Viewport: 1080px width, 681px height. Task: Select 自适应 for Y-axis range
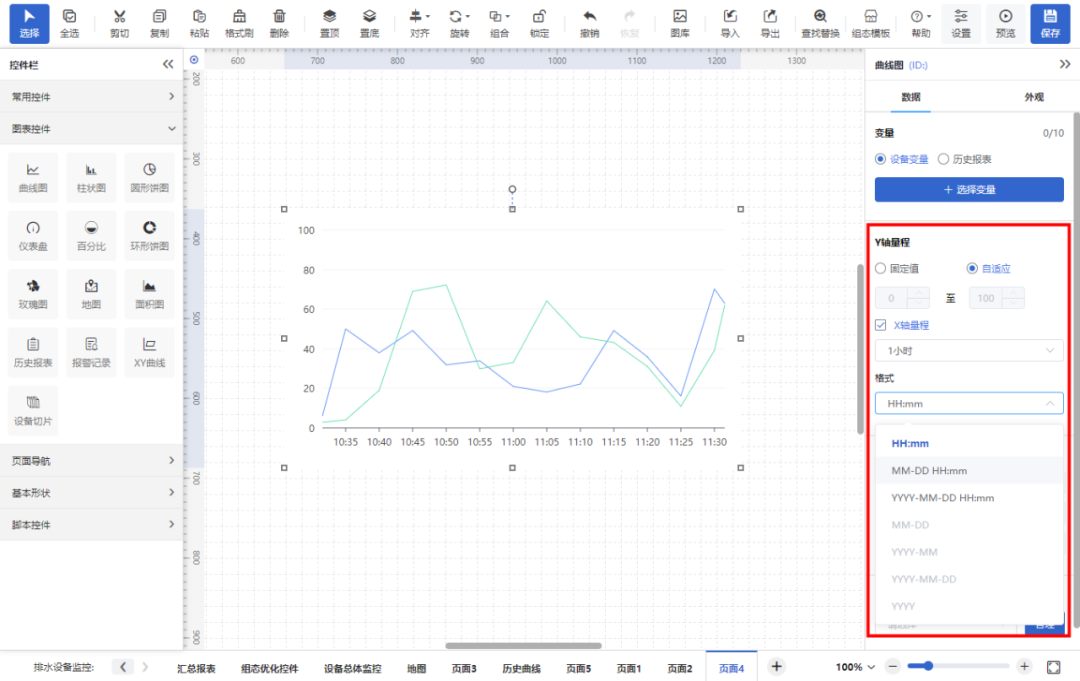[972, 269]
